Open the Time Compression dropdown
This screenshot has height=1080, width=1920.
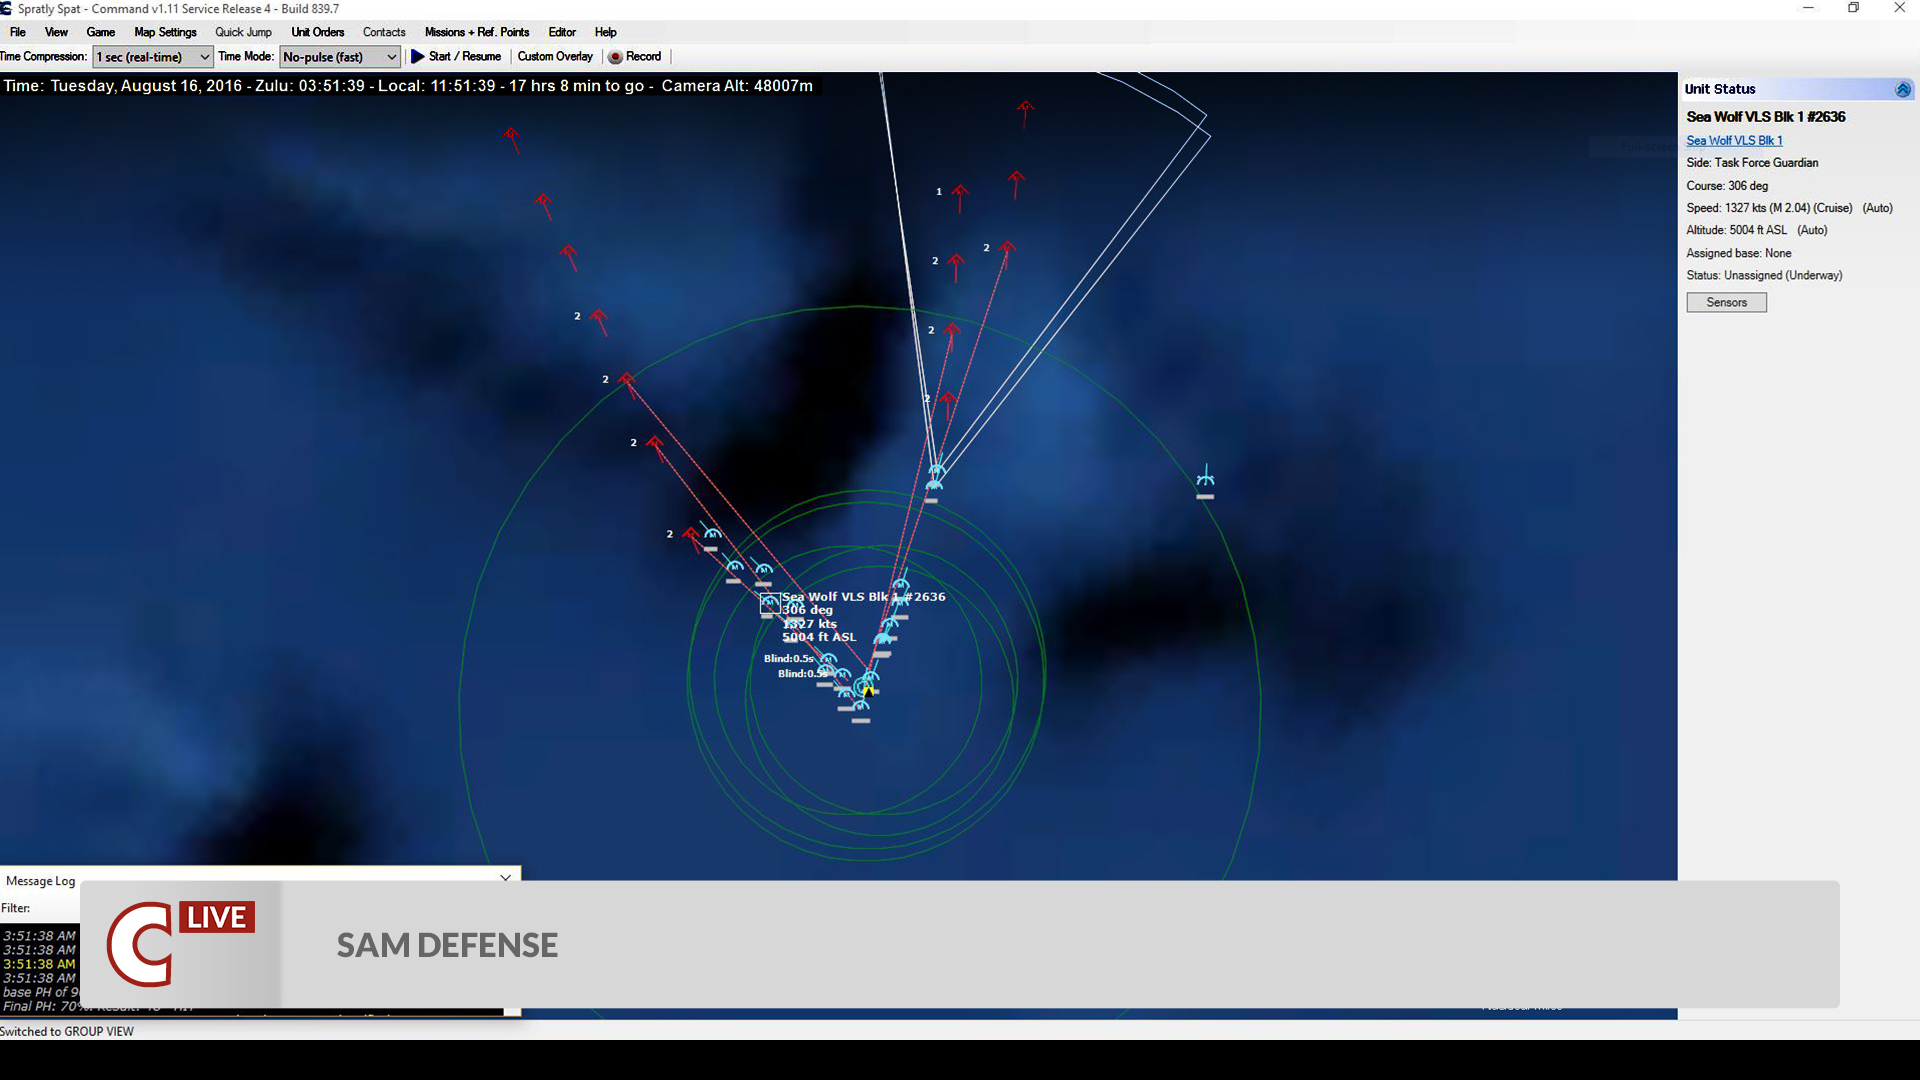tap(205, 57)
